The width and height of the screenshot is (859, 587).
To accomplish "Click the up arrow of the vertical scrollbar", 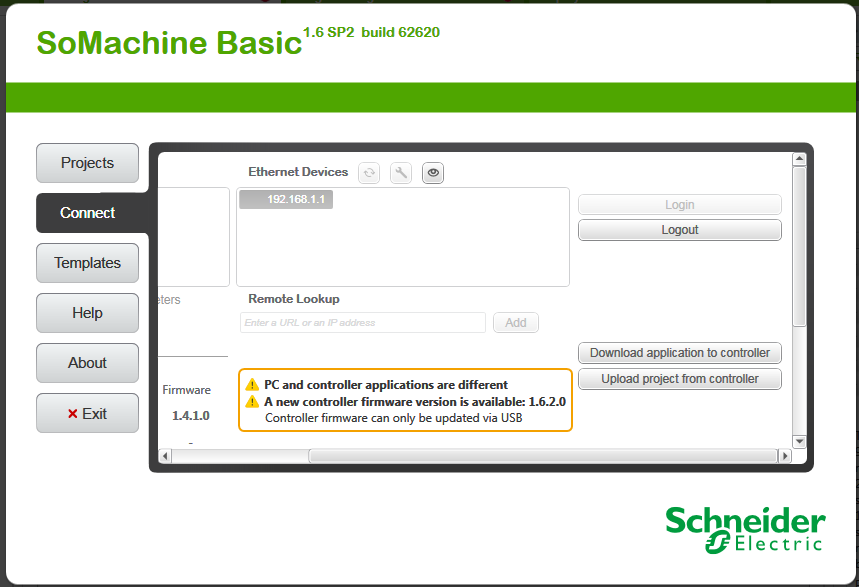I will (799, 158).
